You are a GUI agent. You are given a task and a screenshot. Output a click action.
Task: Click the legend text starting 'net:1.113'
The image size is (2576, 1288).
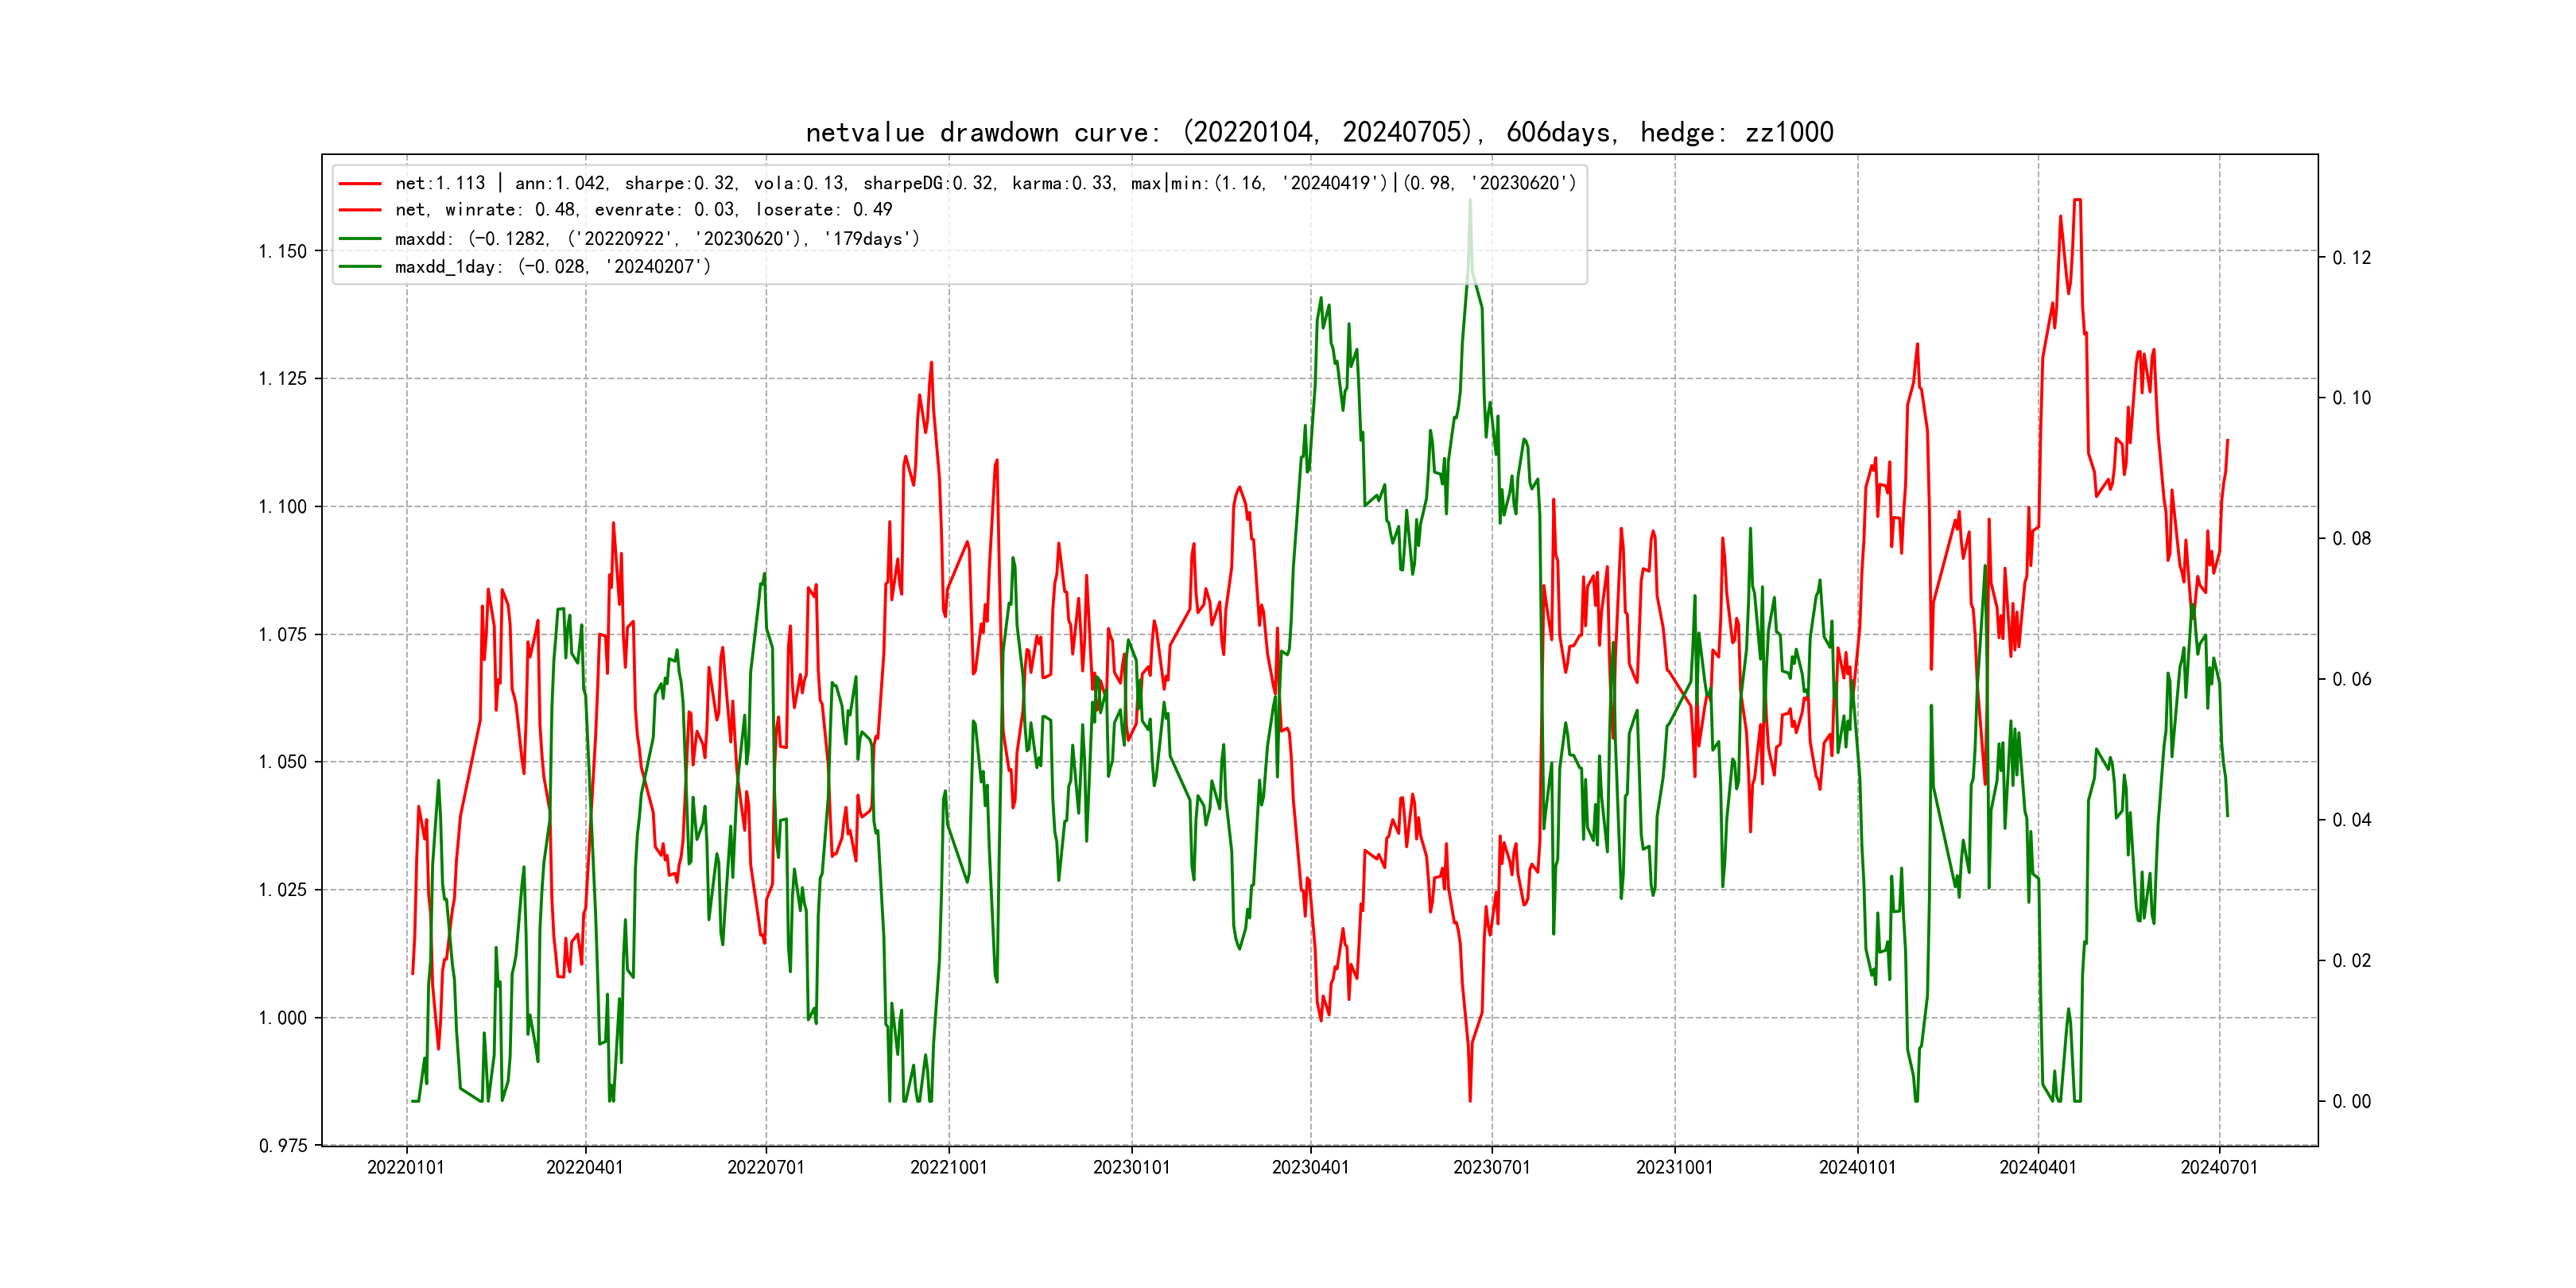(984, 183)
